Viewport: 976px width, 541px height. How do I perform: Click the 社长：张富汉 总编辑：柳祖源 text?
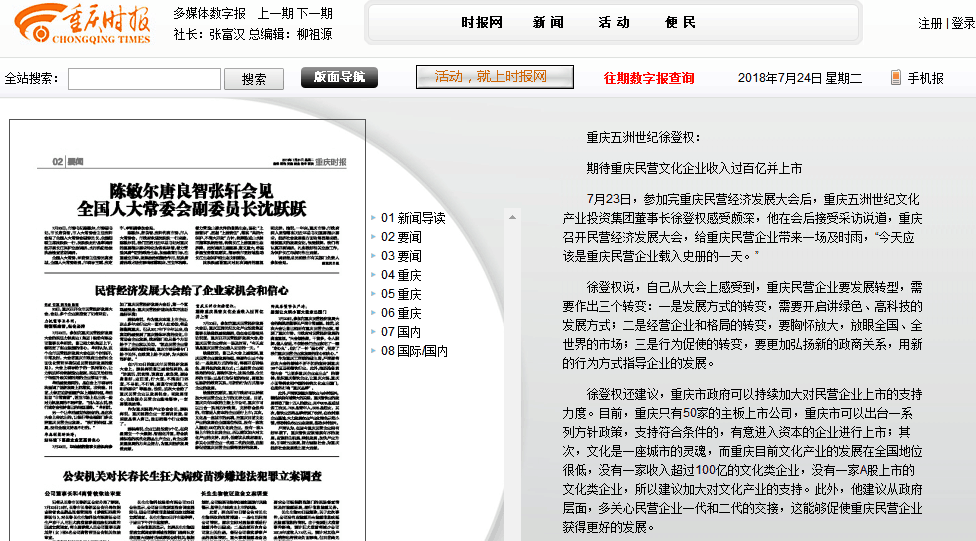tap(253, 34)
